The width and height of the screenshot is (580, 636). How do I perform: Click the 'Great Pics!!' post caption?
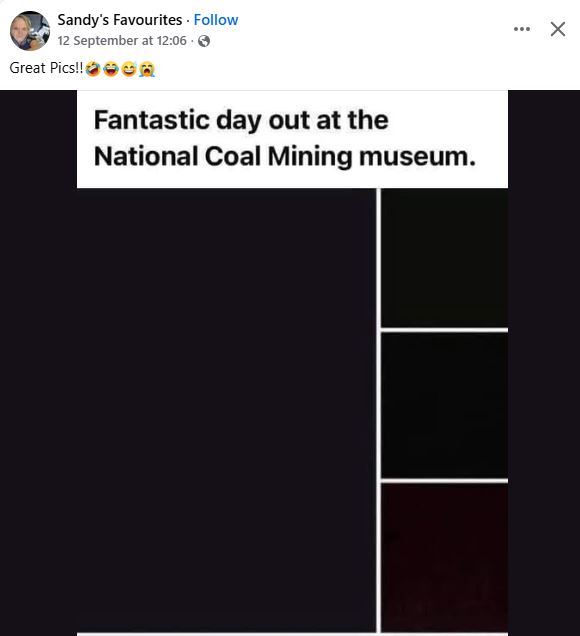click(46, 68)
